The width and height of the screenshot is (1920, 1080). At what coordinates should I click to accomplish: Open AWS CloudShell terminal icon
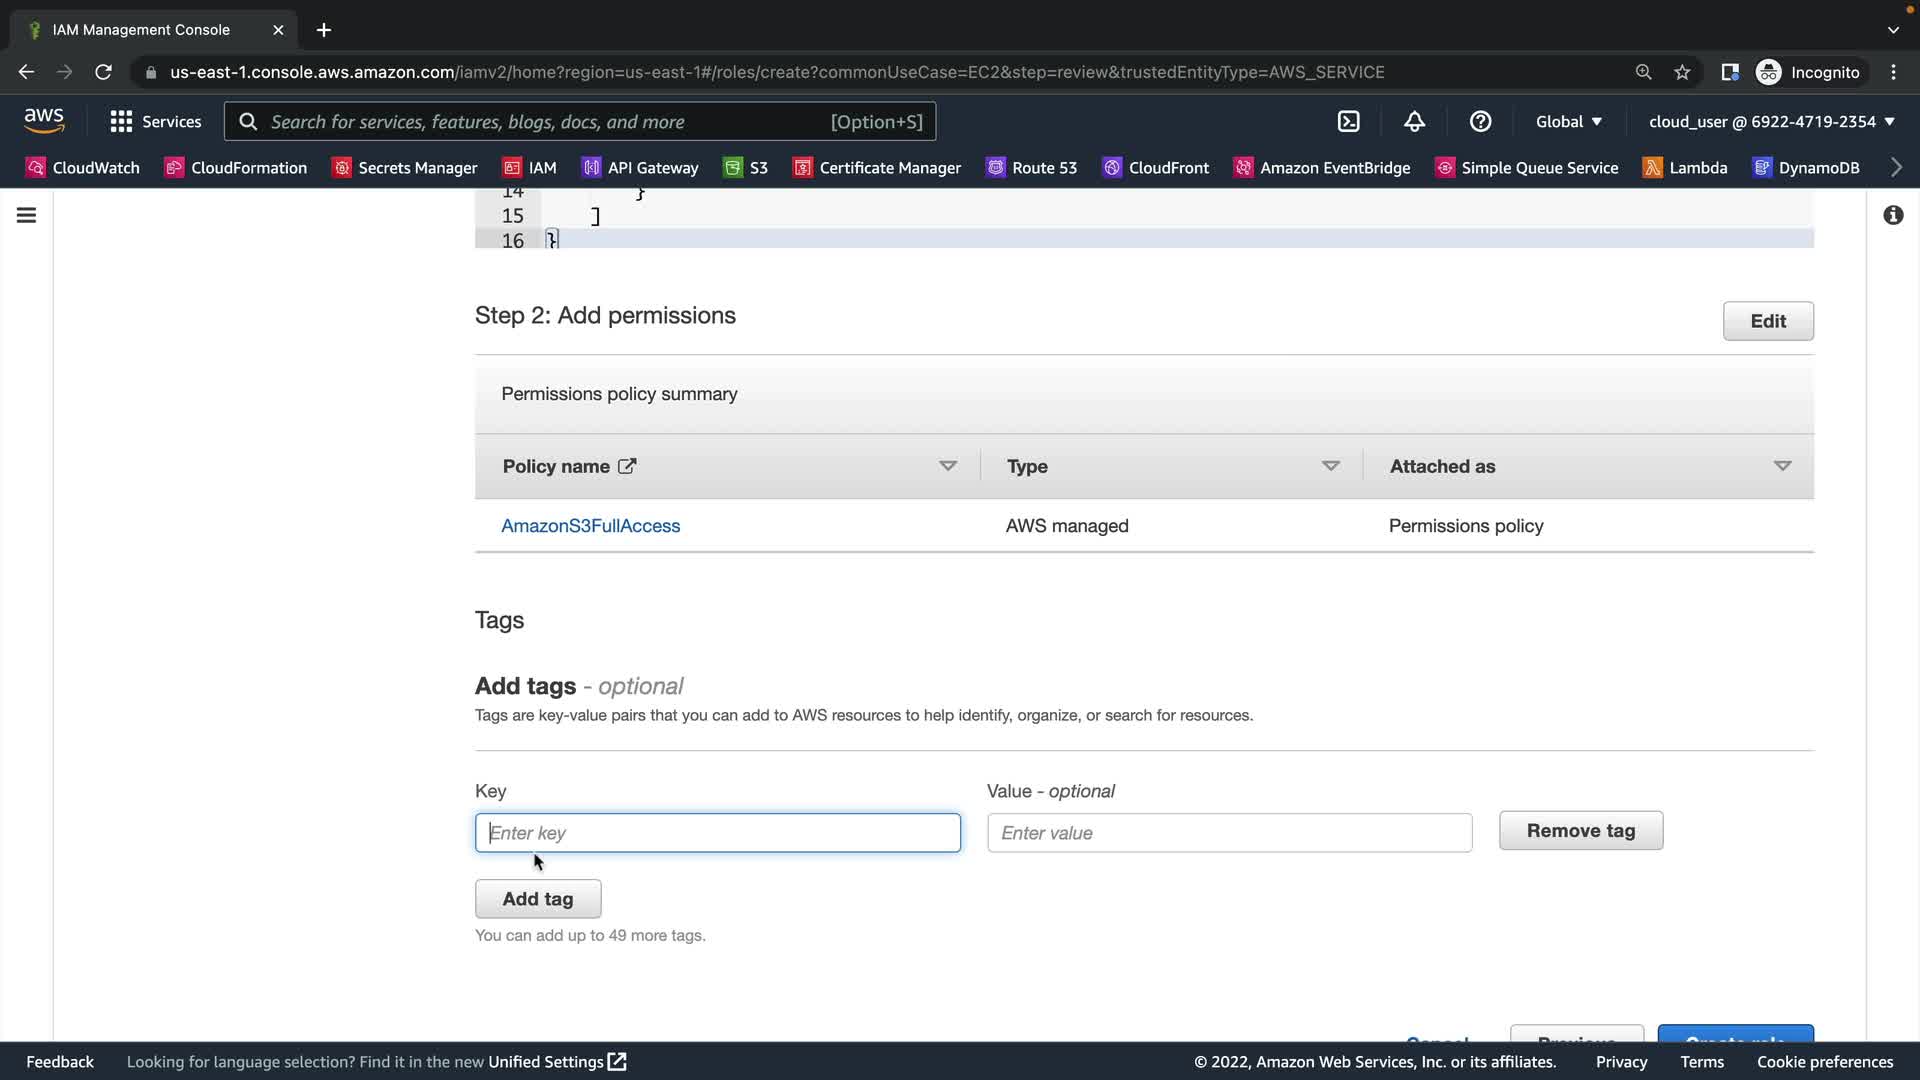point(1348,121)
